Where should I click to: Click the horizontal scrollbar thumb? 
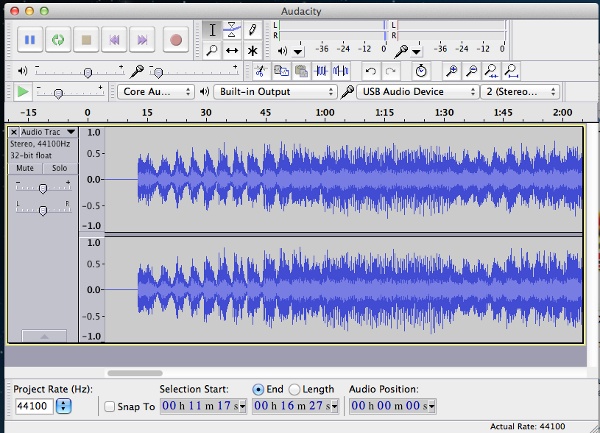(x=135, y=373)
